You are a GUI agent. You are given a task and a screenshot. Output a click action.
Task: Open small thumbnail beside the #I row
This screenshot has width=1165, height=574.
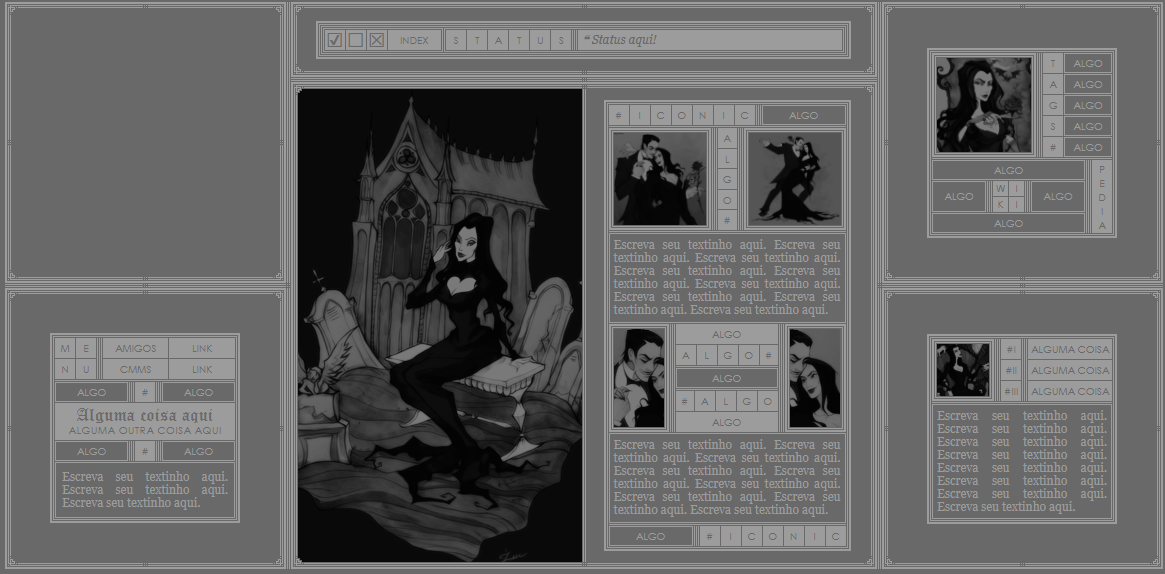pyautogui.click(x=963, y=370)
